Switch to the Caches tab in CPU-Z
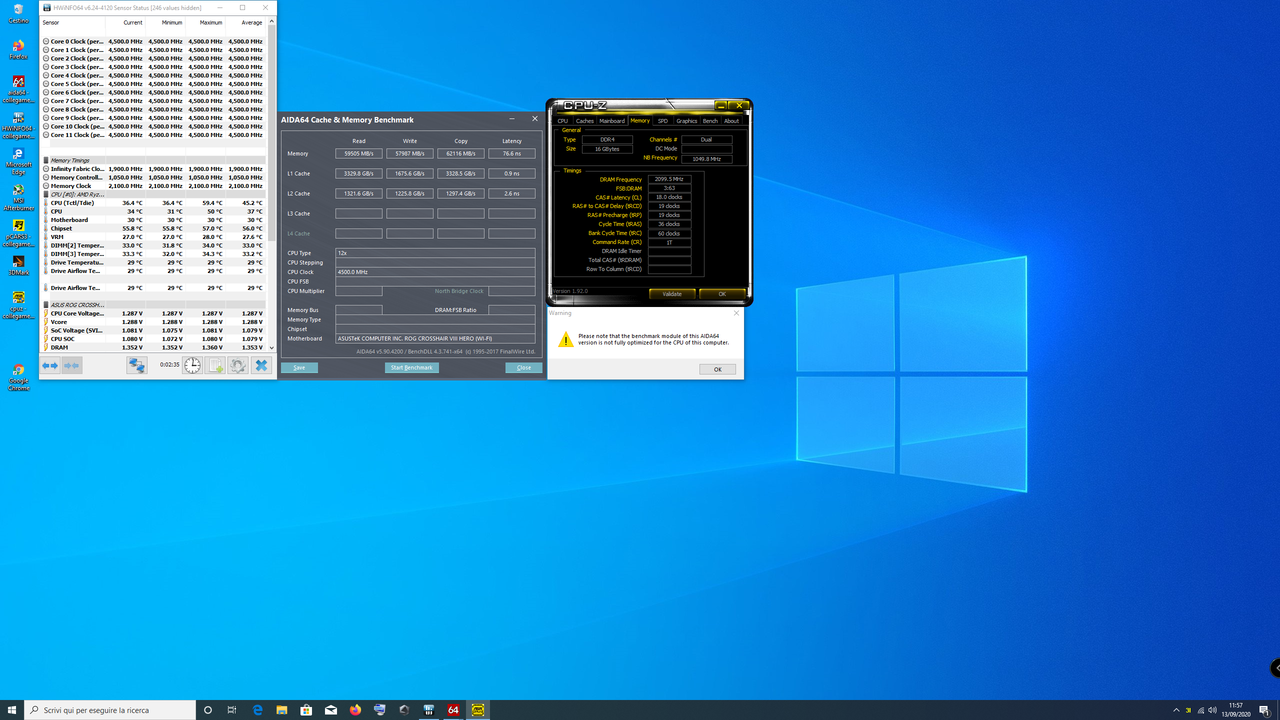The width and height of the screenshot is (1280, 720). tap(585, 120)
